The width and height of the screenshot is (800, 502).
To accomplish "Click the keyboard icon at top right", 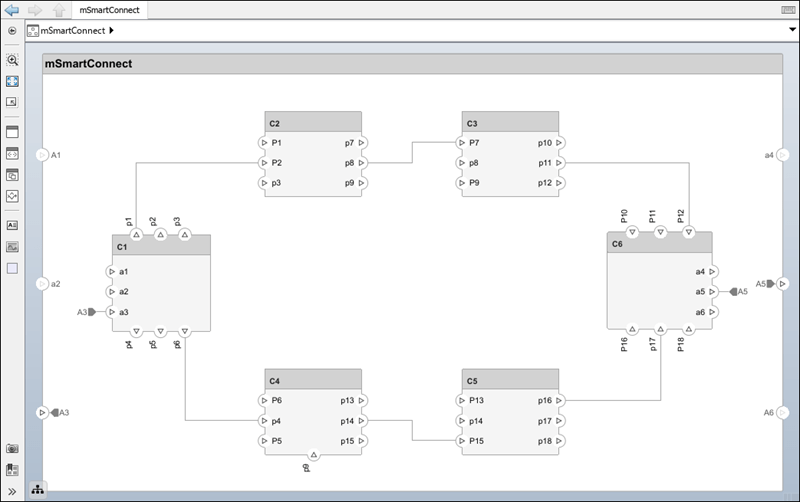I will (787, 10).
